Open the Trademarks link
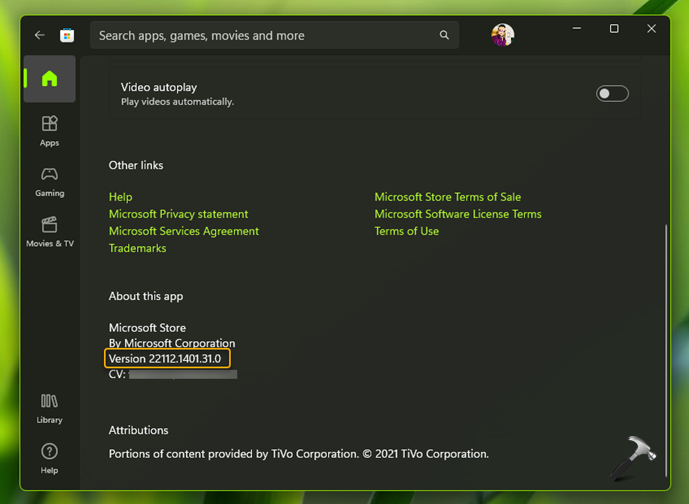The image size is (689, 504). point(138,248)
